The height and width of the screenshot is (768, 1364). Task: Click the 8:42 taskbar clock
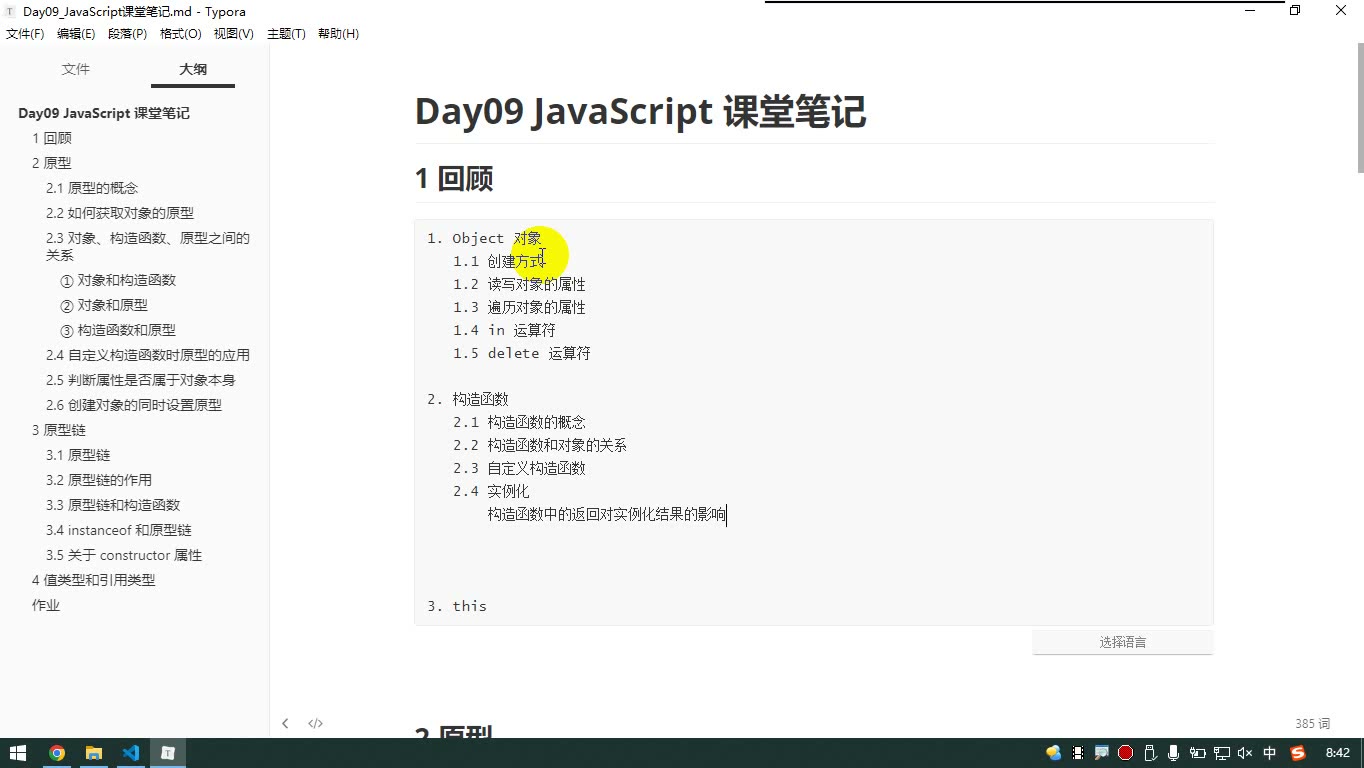pyautogui.click(x=1337, y=753)
